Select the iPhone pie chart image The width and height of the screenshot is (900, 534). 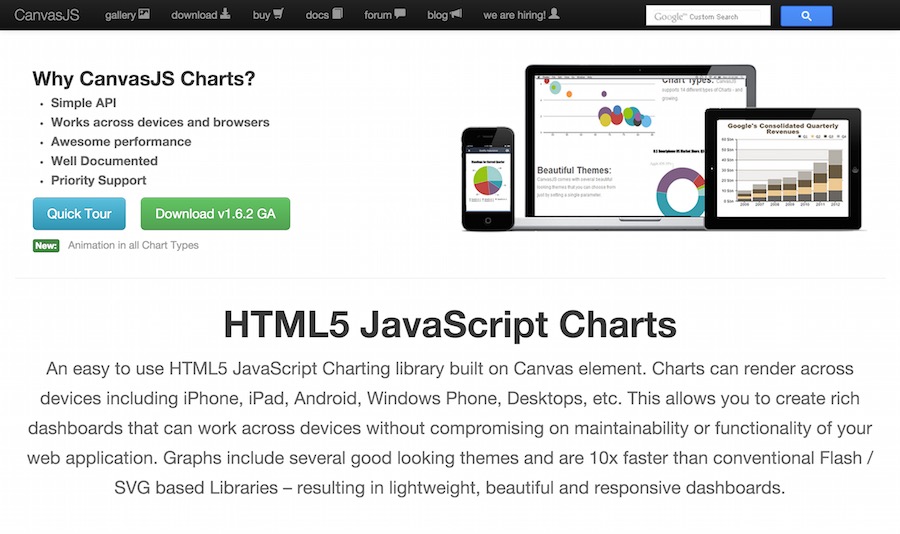(x=488, y=179)
